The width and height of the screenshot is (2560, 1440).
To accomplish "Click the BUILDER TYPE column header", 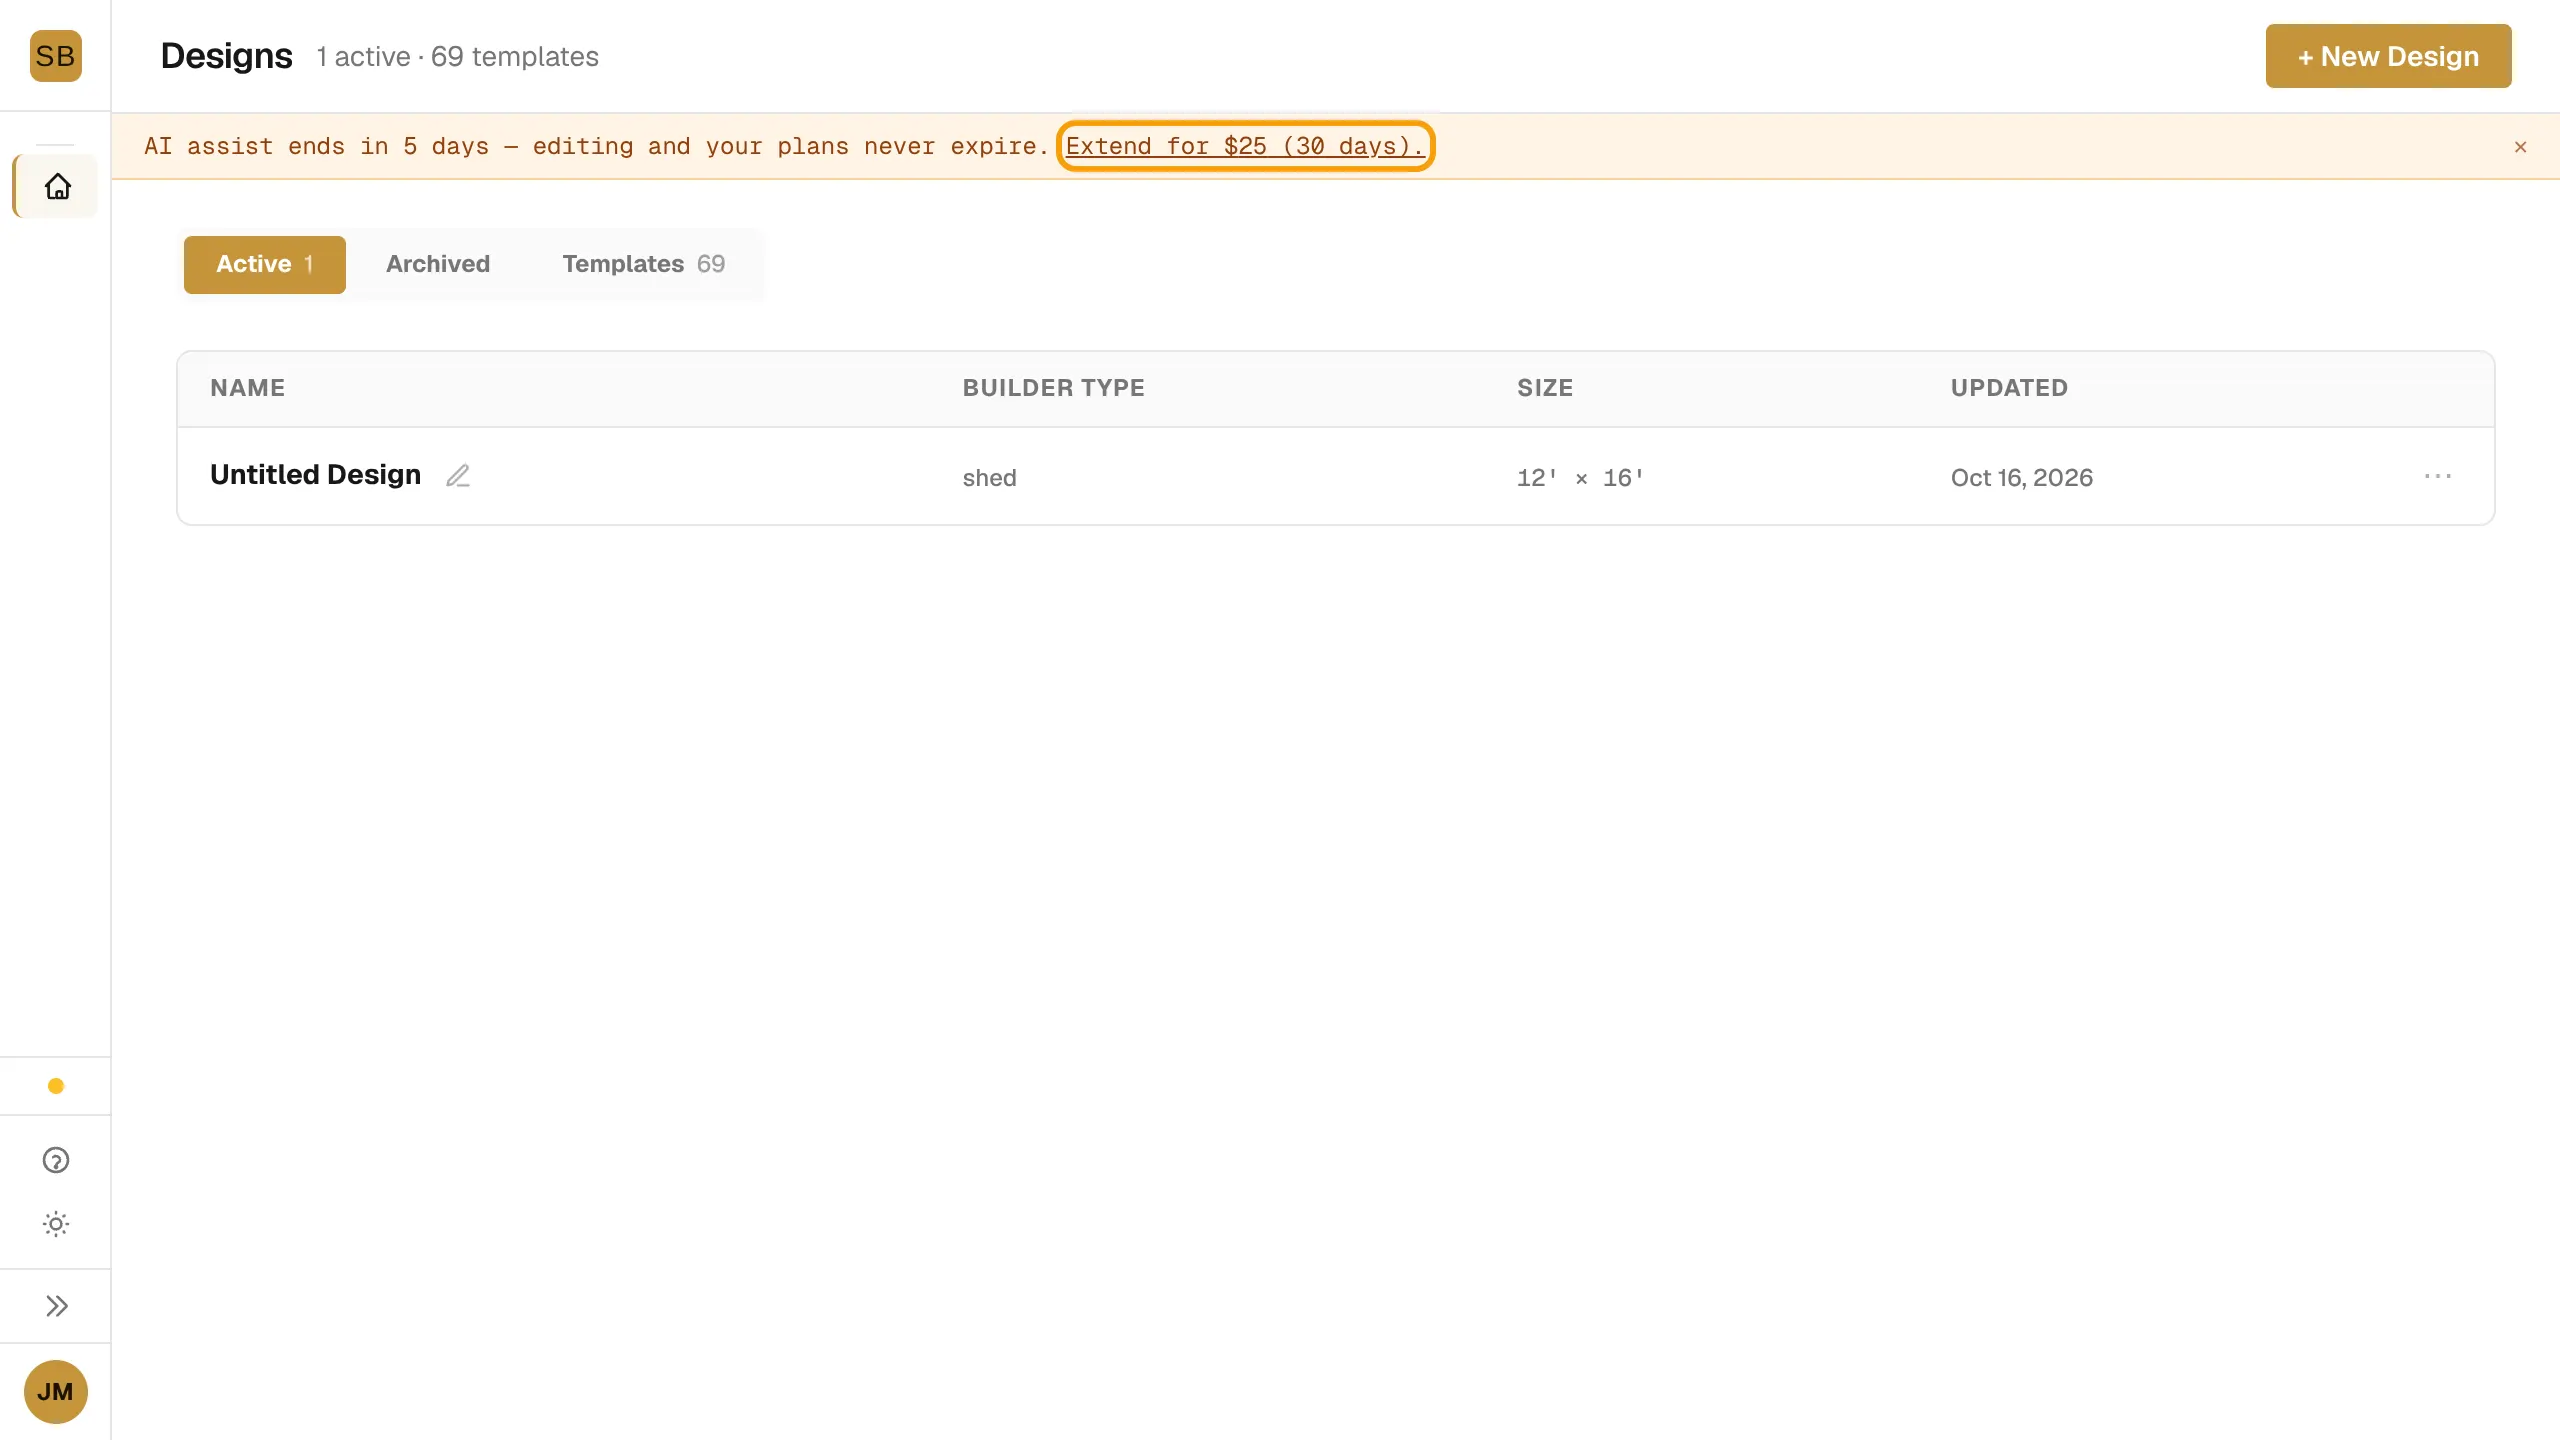I will pos(1053,388).
